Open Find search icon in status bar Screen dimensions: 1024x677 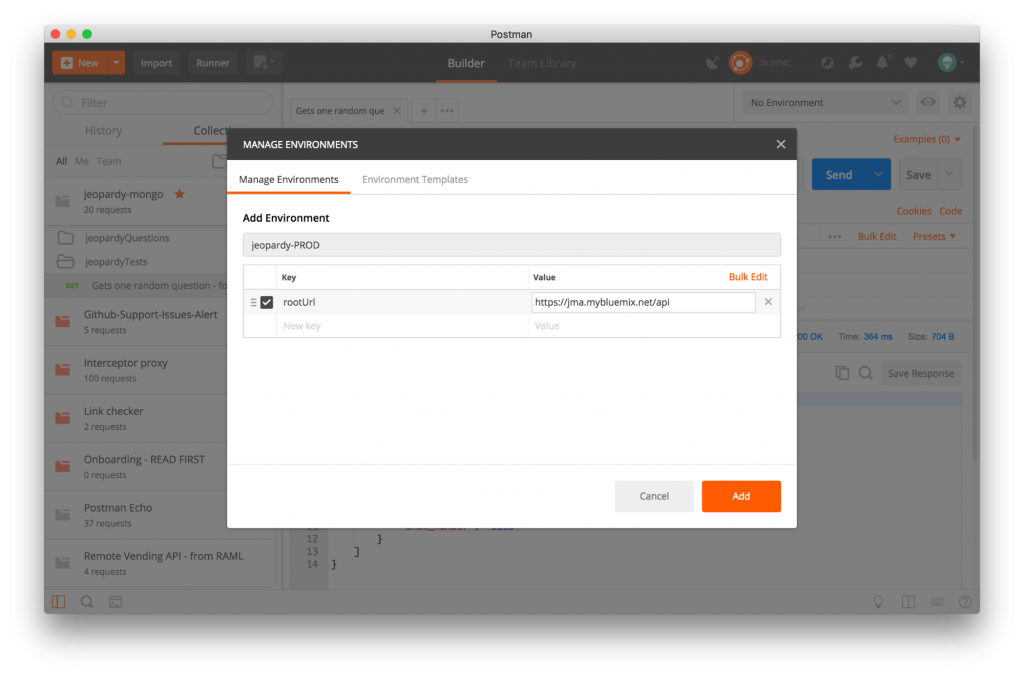[86, 602]
